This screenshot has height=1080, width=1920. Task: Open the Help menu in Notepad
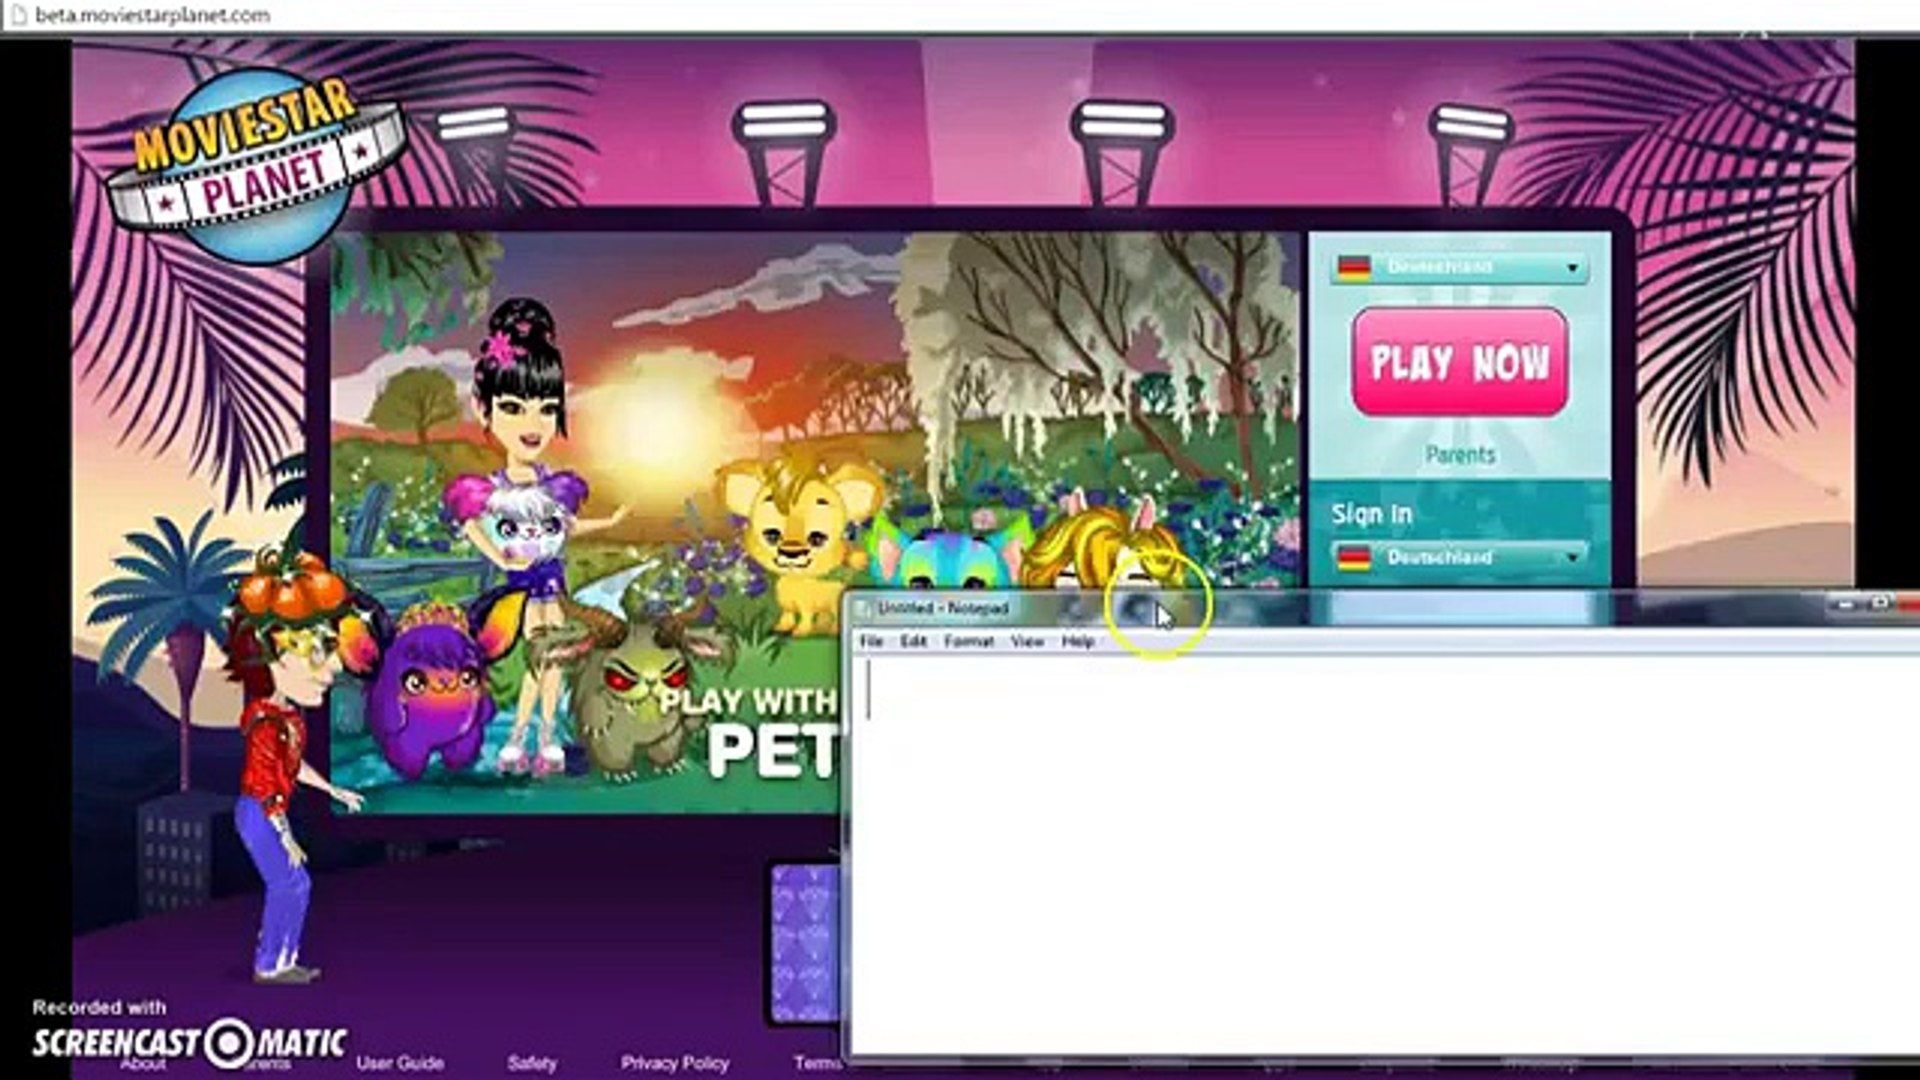click(1077, 641)
